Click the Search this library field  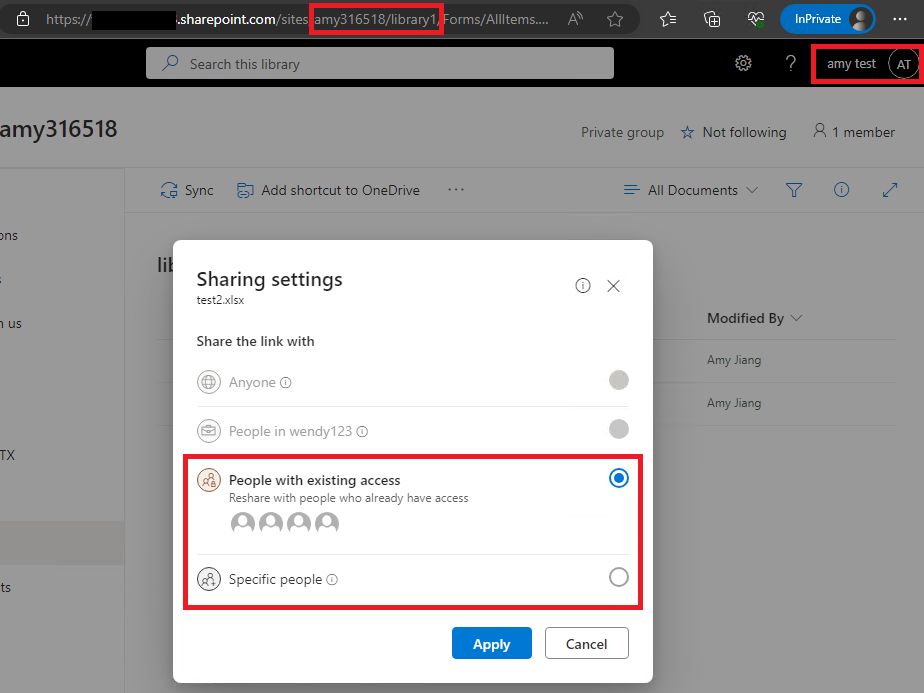pyautogui.click(x=380, y=62)
